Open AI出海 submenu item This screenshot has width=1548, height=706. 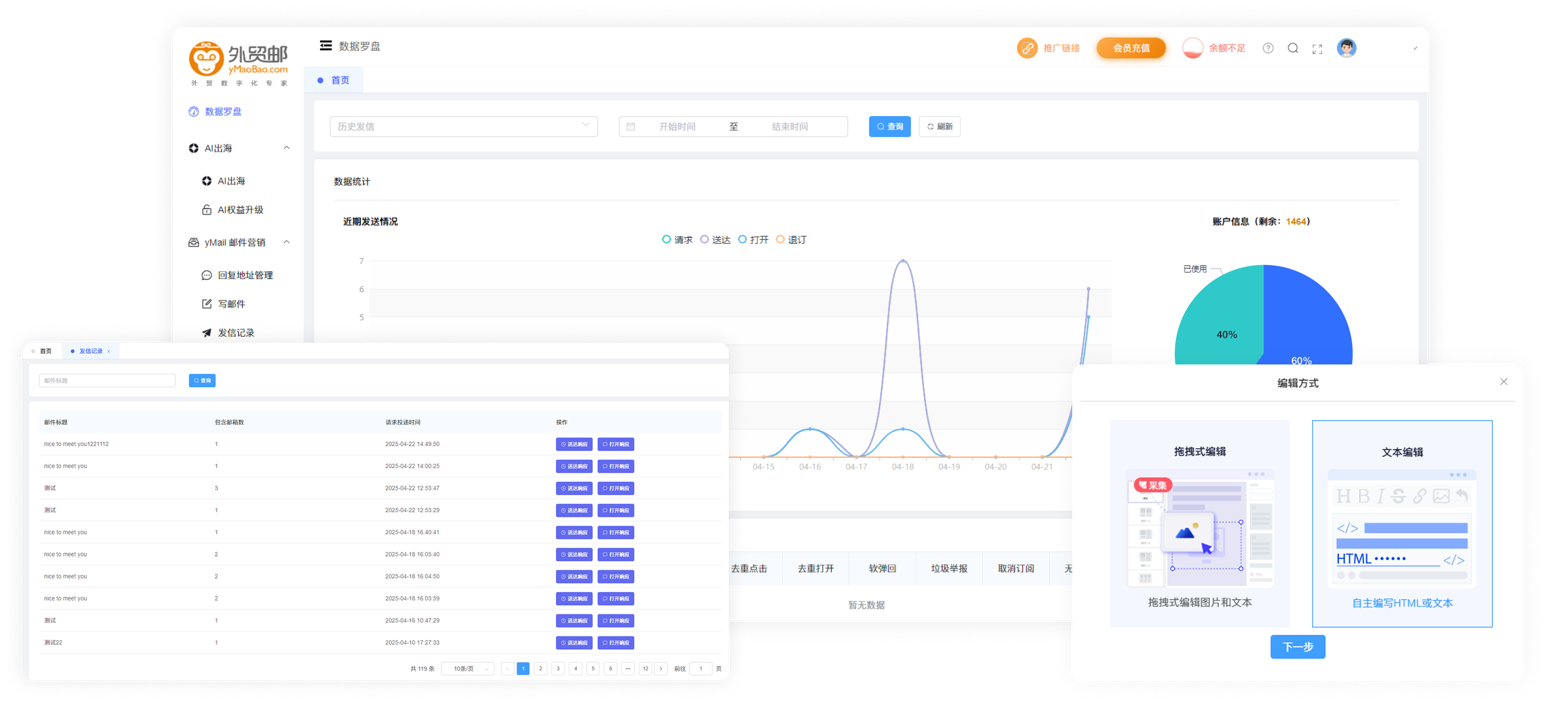[231, 181]
